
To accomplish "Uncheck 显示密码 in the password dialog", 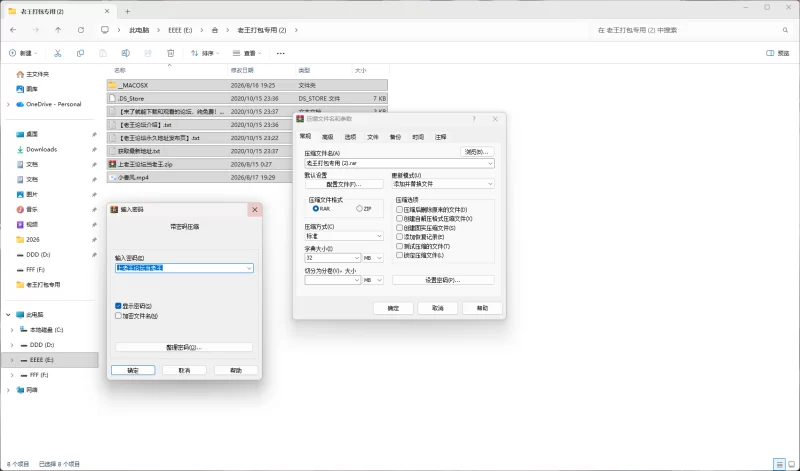I will [118, 306].
